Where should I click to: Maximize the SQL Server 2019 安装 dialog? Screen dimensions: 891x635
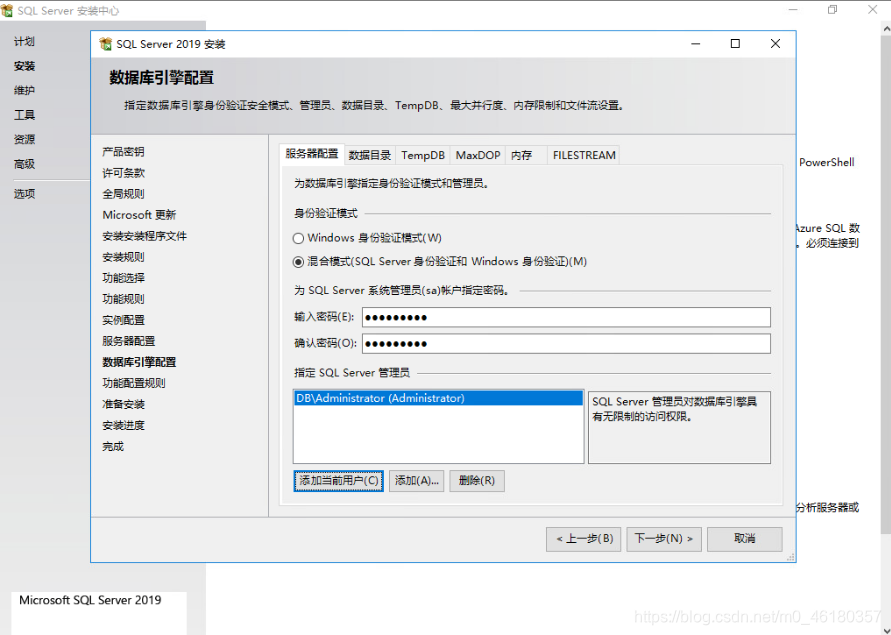coord(735,44)
